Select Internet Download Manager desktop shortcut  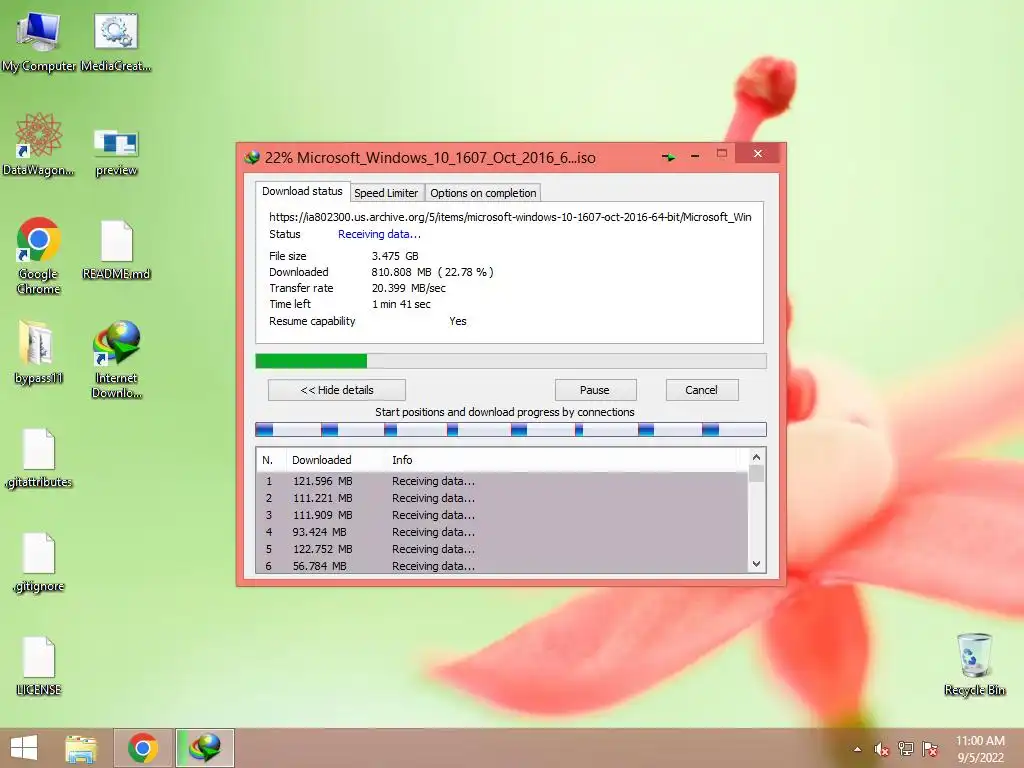116,359
